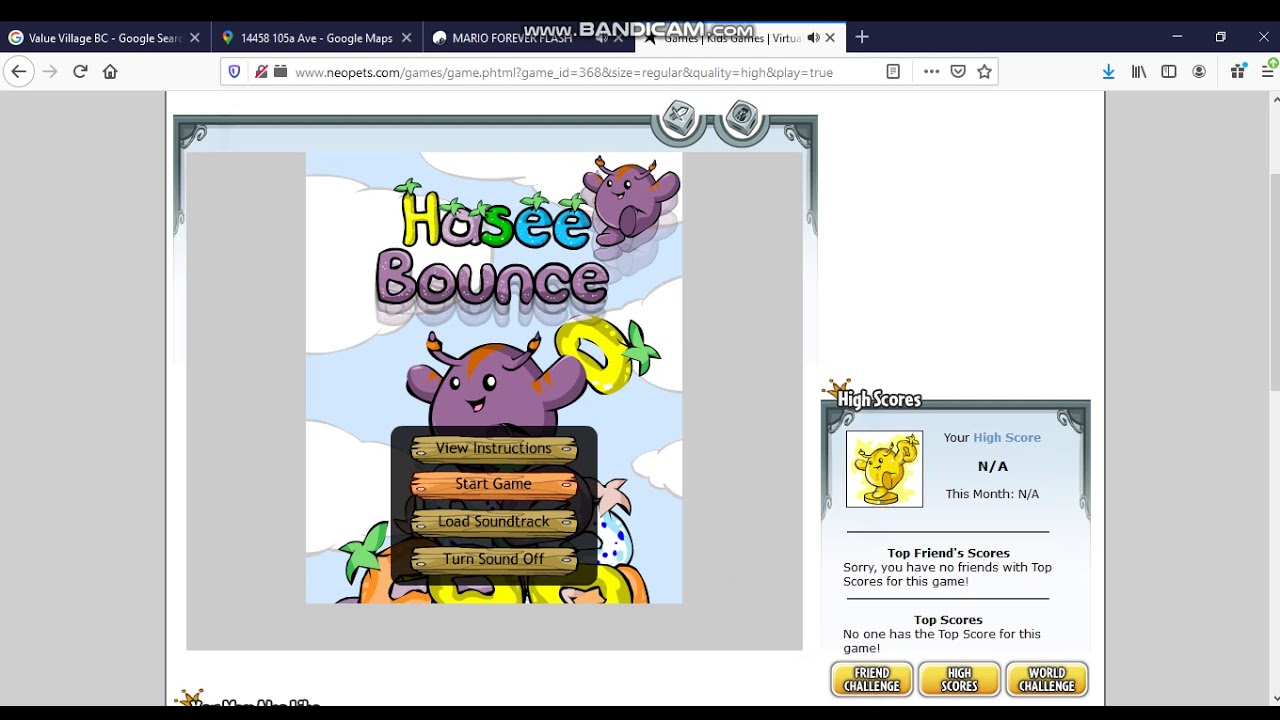This screenshot has height=720, width=1280.
Task: Click Start Game in Hasee Bounce
Action: 494,484
